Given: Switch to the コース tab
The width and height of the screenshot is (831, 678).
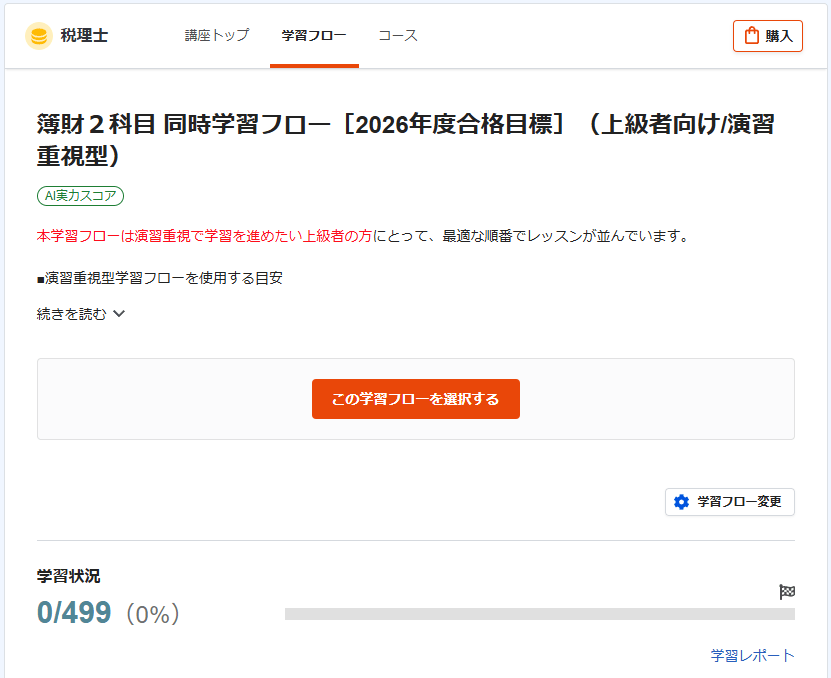Looking at the screenshot, I should (x=398, y=33).
